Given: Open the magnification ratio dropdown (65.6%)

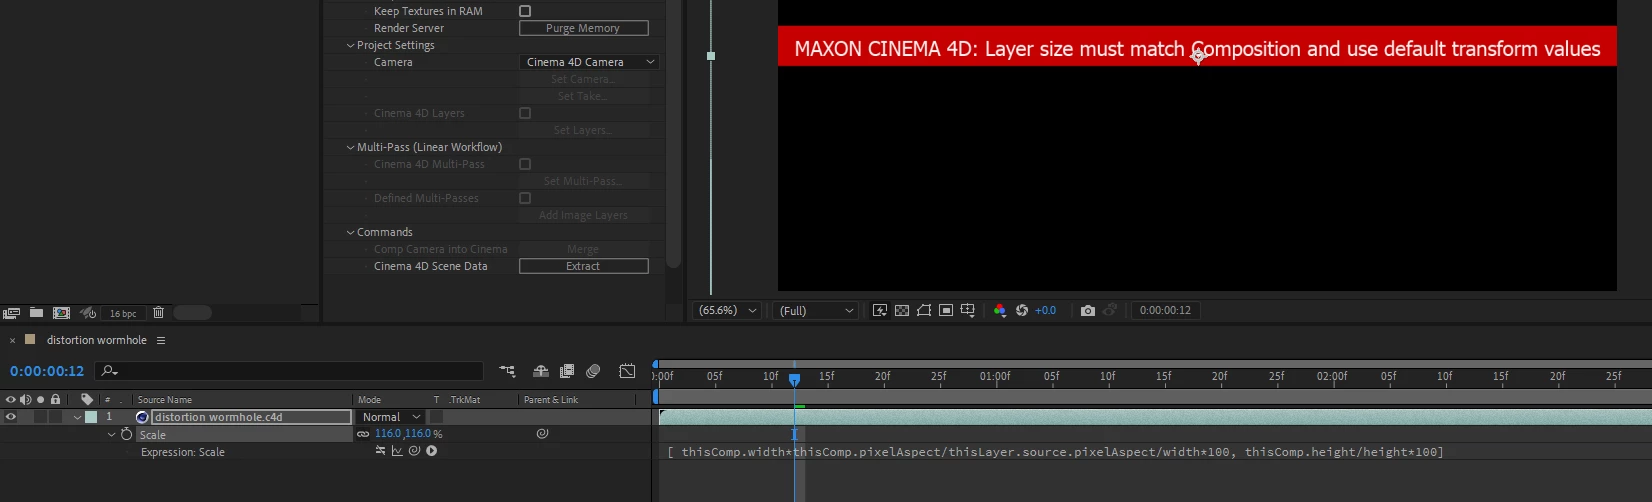Looking at the screenshot, I should click(727, 310).
